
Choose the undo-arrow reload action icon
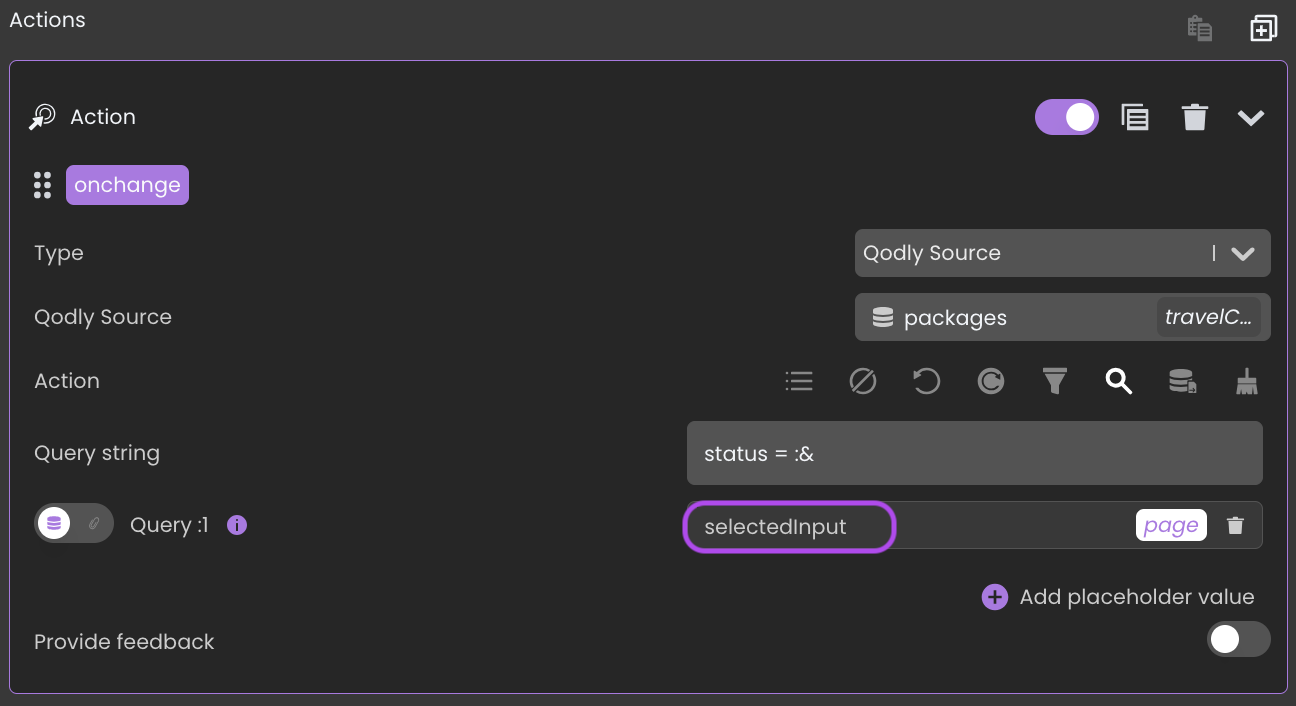(926, 381)
